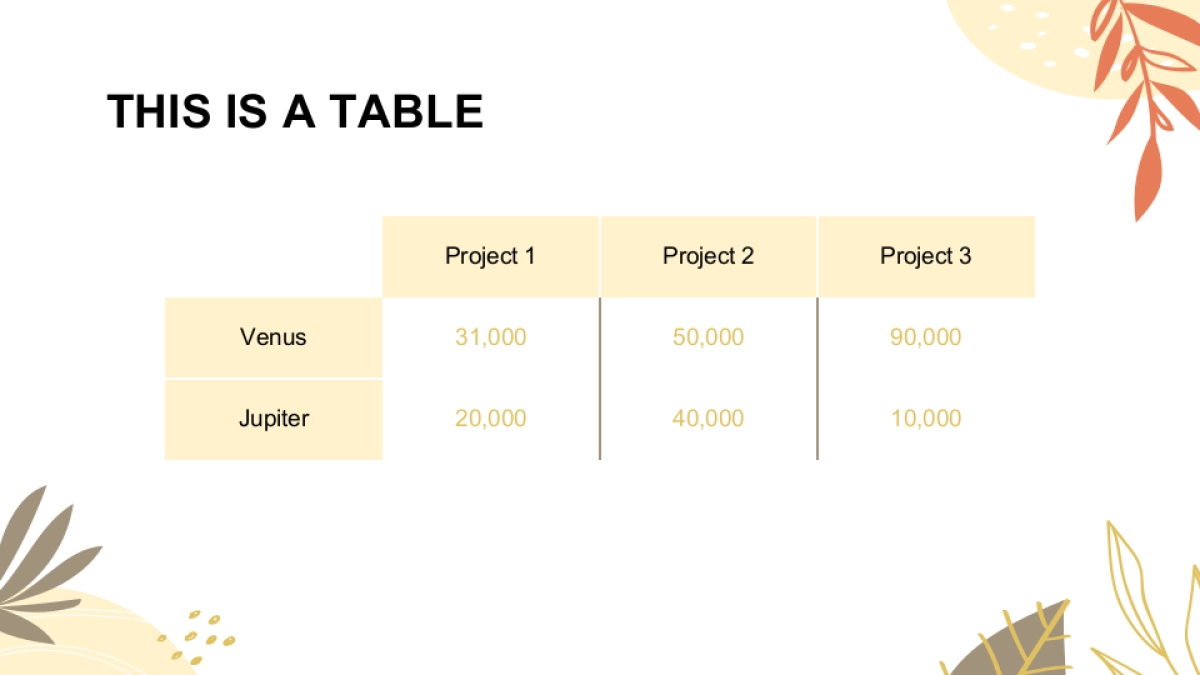Viewport: 1200px width, 675px height.
Task: Select the 20,000 value cell
Action: (x=490, y=418)
